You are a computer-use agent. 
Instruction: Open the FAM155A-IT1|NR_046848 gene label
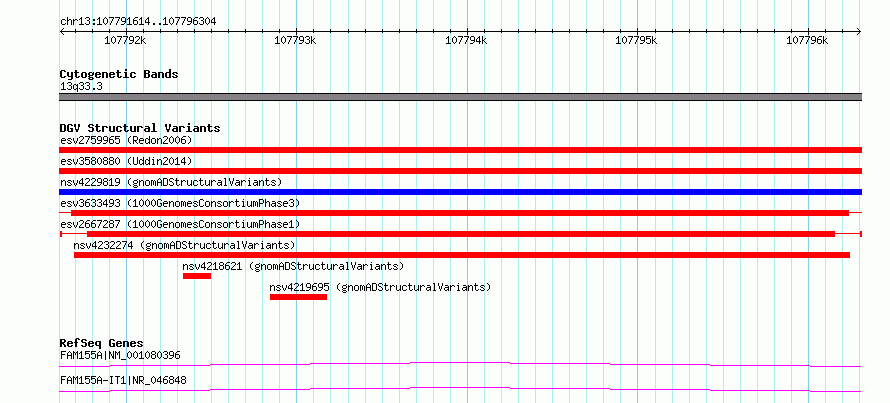click(x=123, y=380)
